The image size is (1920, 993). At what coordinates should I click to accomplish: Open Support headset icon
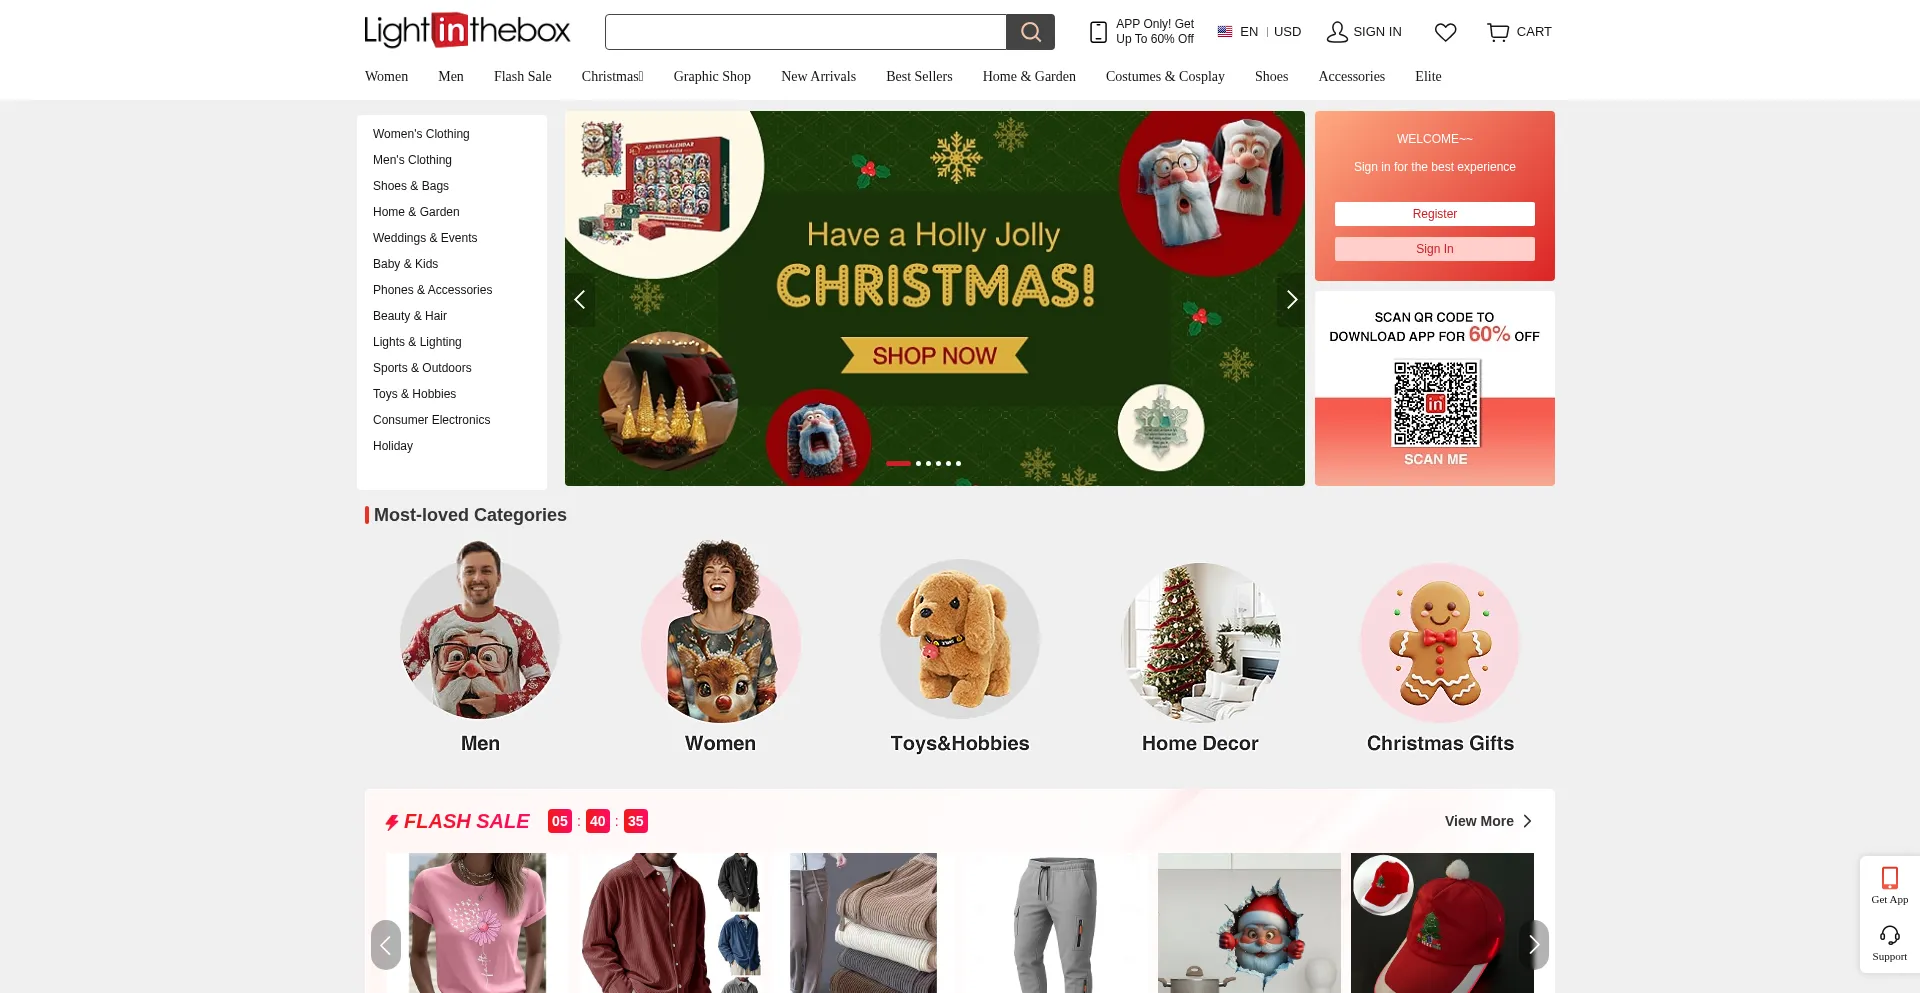point(1889,942)
